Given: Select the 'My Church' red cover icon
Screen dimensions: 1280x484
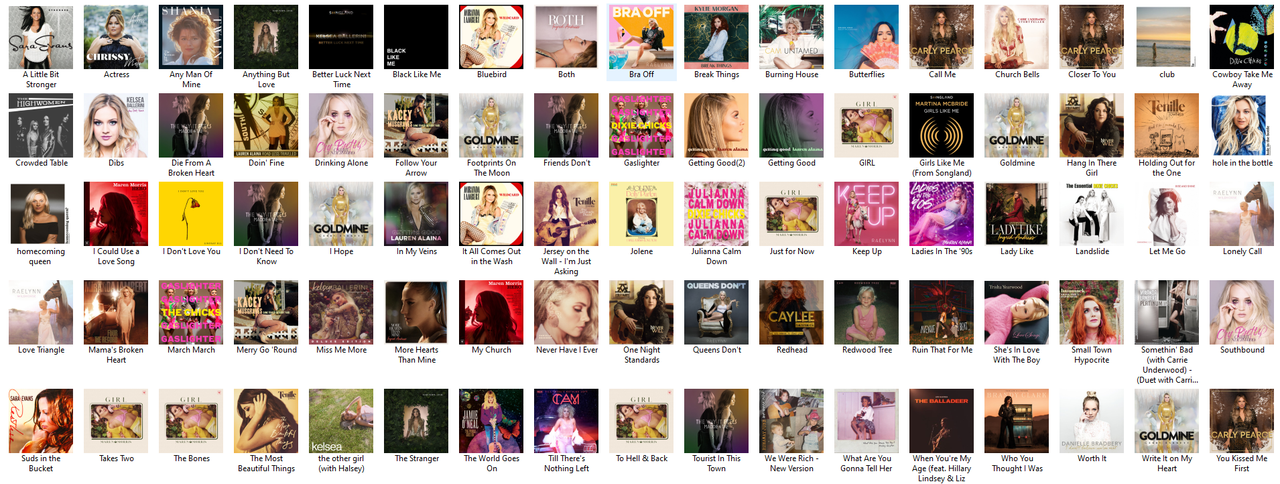Looking at the screenshot, I should (x=491, y=312).
